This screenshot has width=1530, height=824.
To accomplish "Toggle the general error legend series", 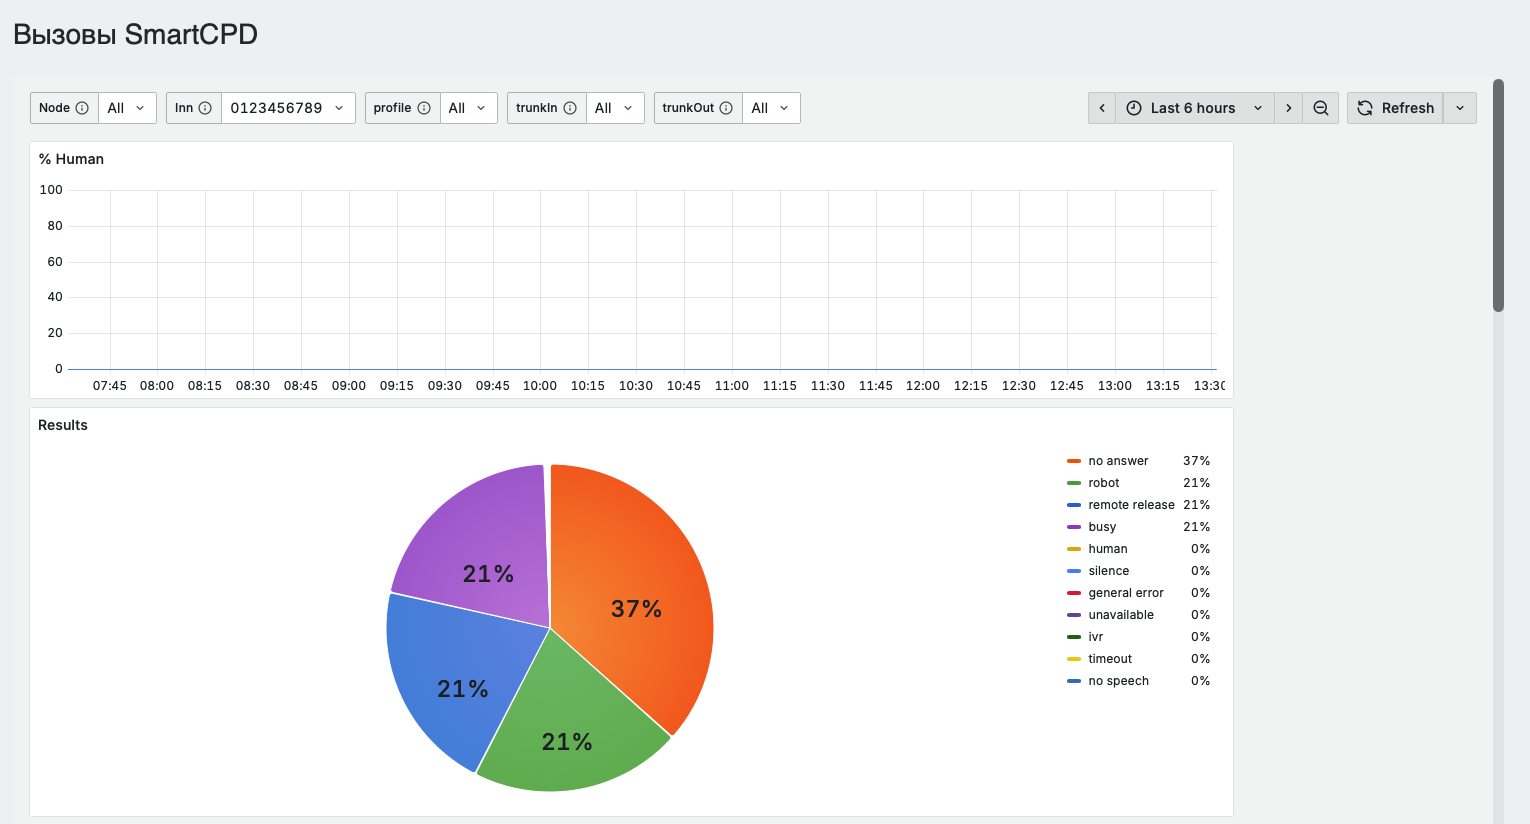I will click(x=1126, y=593).
